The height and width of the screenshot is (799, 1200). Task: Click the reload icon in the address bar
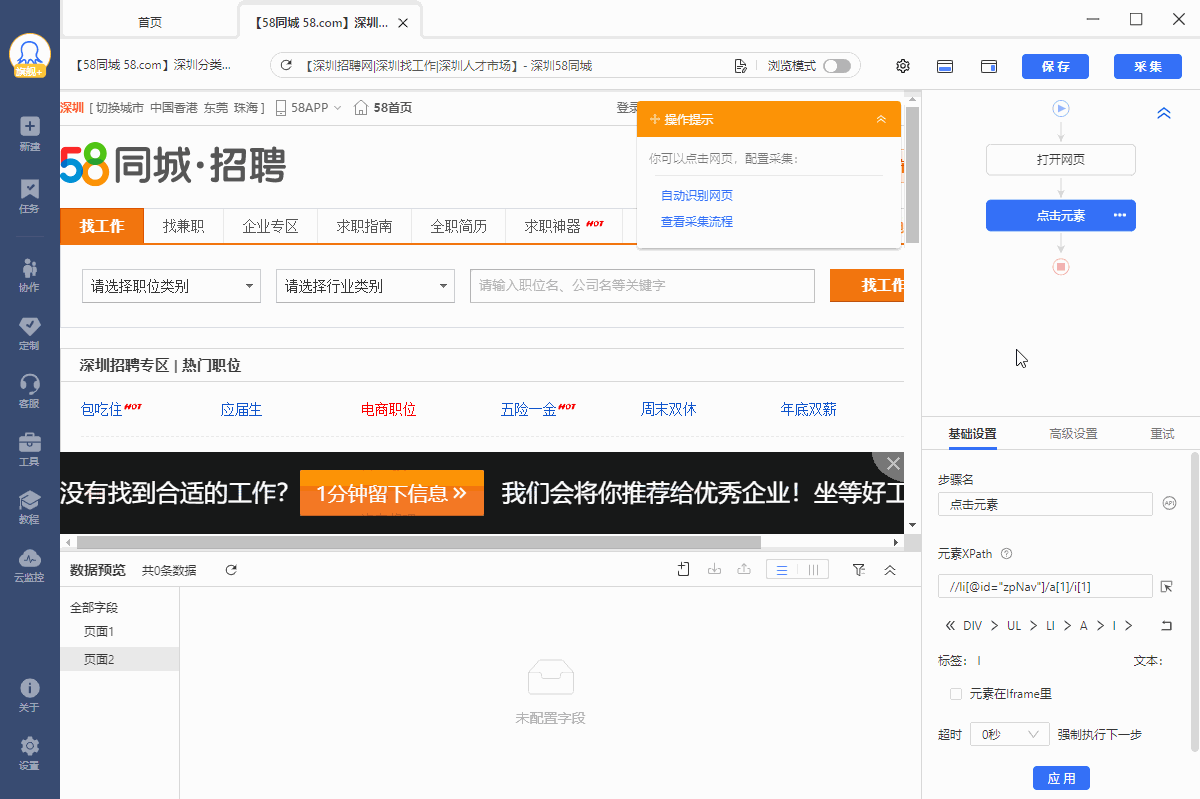[286, 66]
